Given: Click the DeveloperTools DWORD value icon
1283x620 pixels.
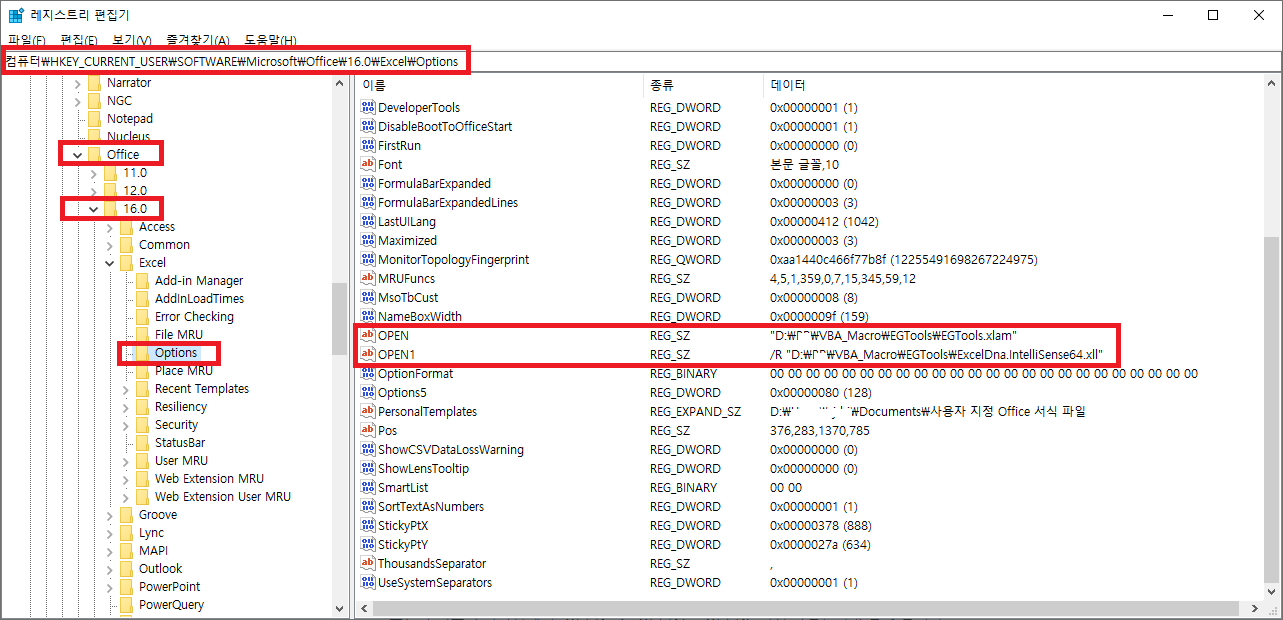Looking at the screenshot, I should (367, 108).
